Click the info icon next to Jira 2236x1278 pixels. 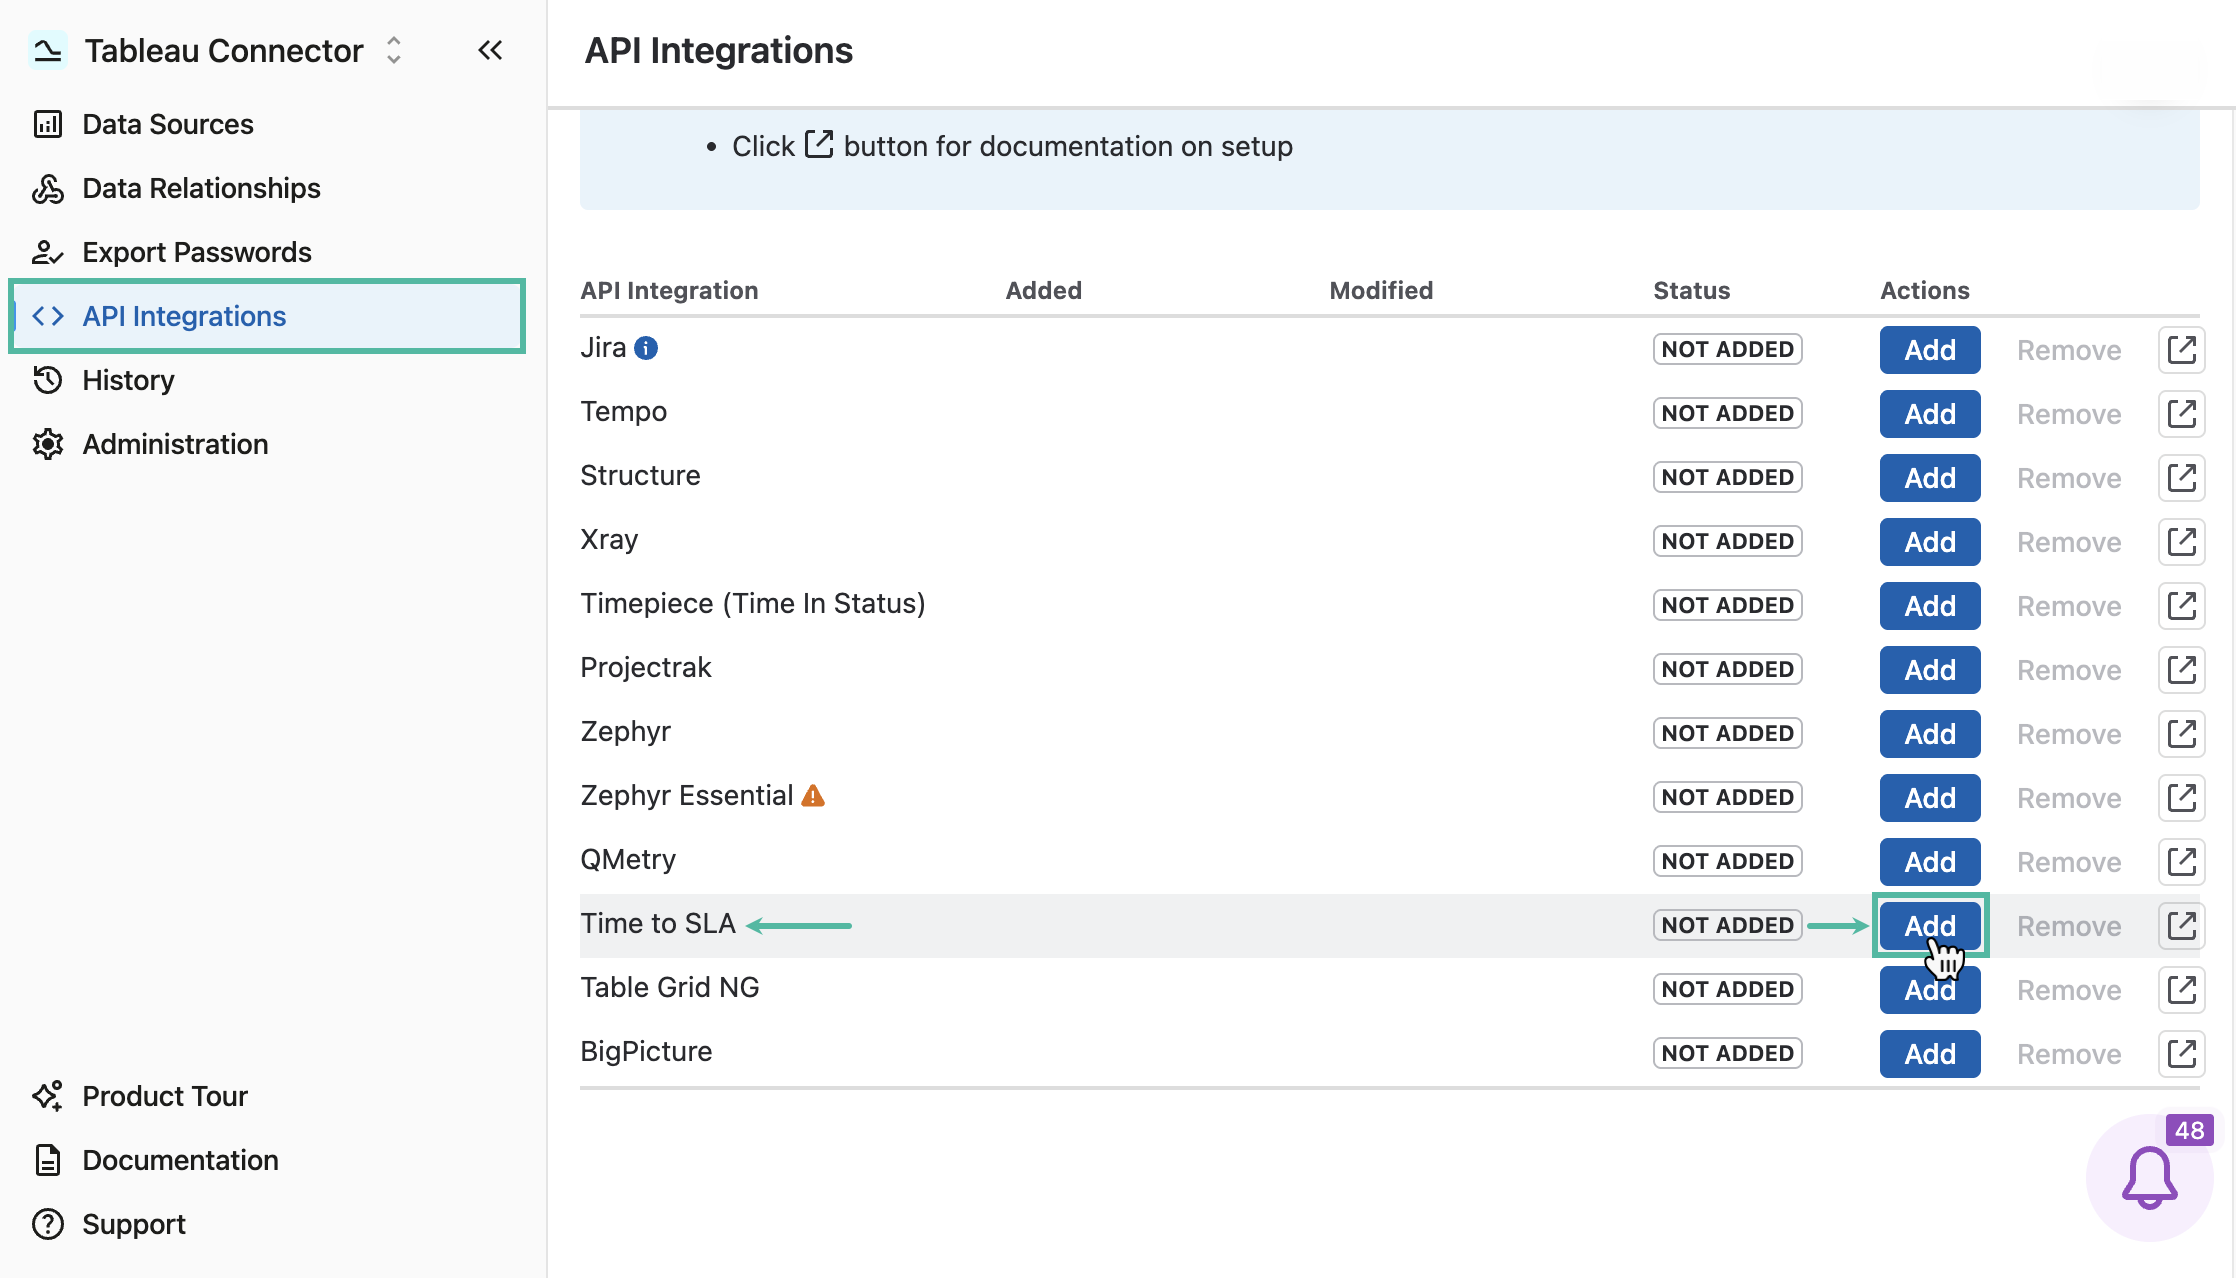[x=646, y=348]
